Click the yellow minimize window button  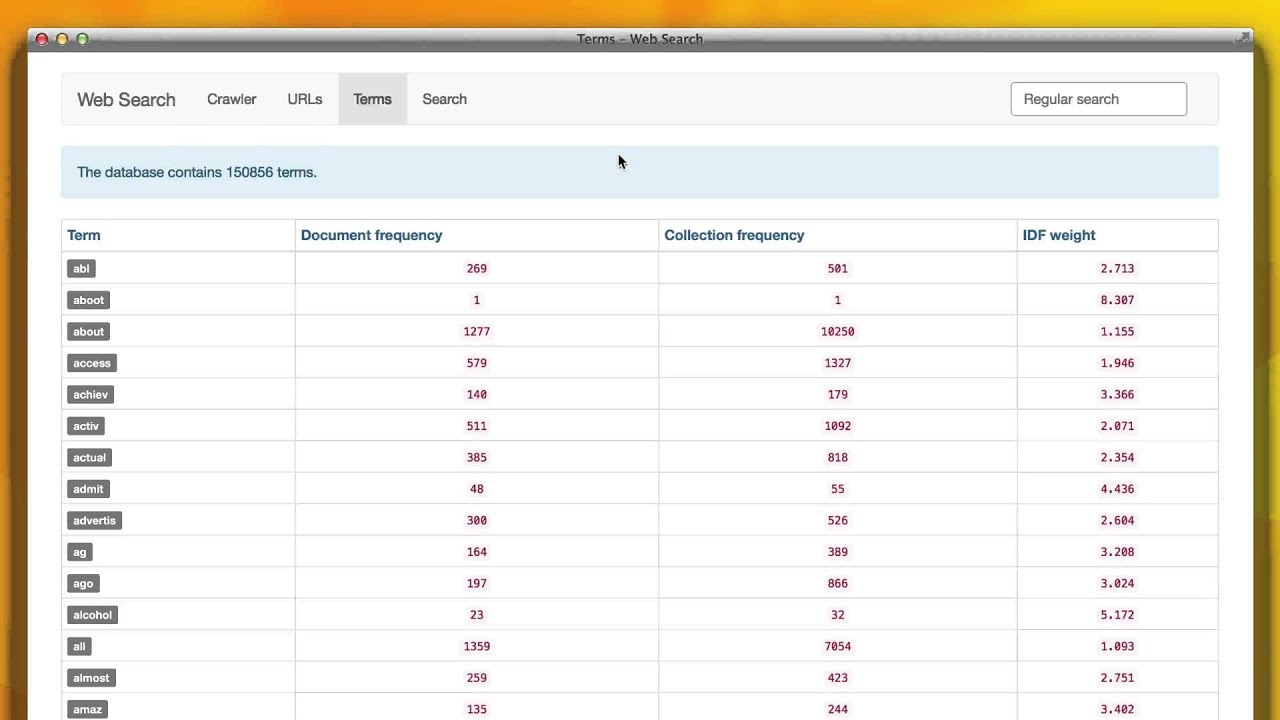pyautogui.click(x=62, y=39)
